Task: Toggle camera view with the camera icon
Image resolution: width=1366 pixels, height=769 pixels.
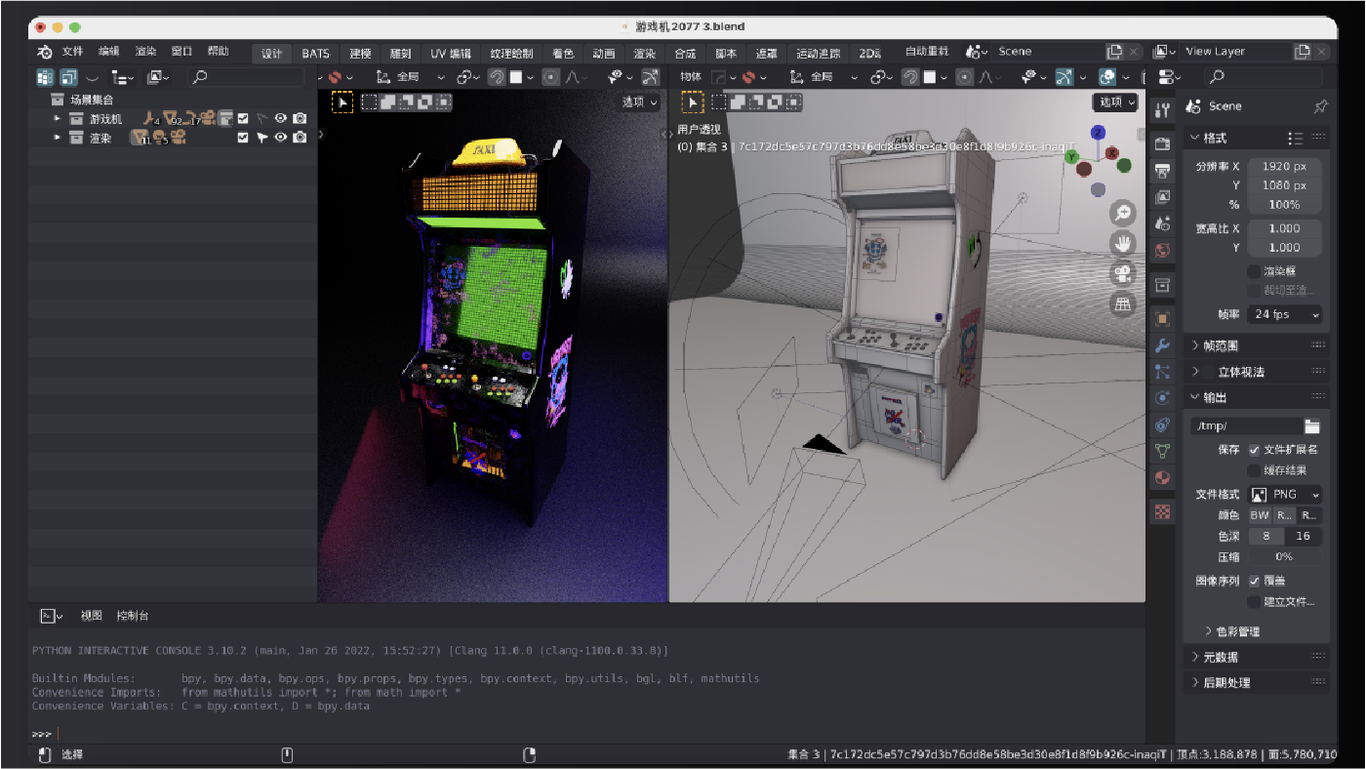Action: tap(1122, 274)
